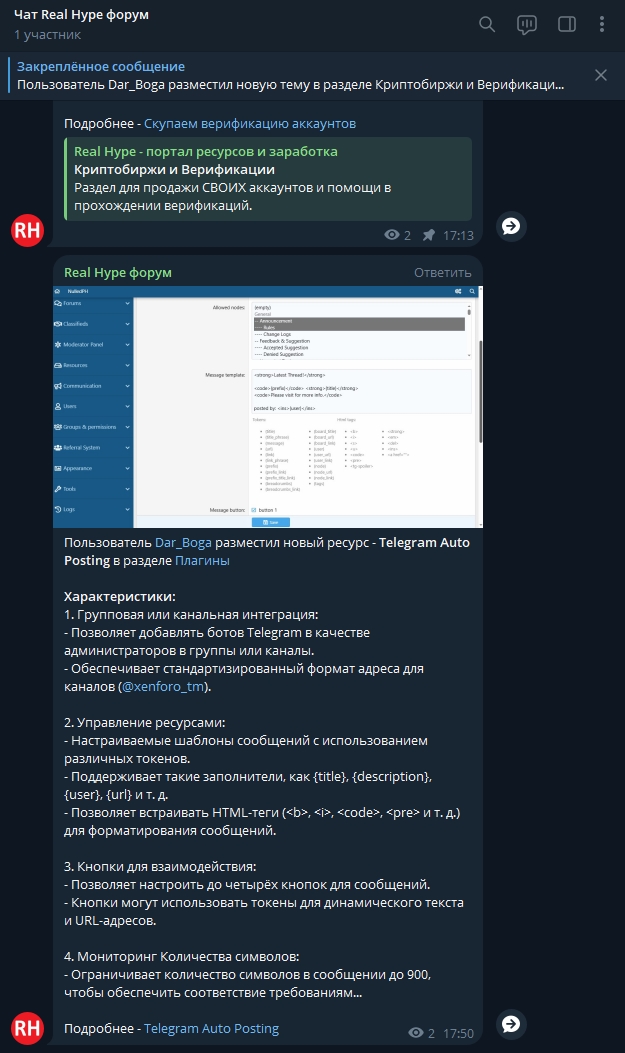Tick the 'button 1' checkbox in the screenshot
This screenshot has width=625, height=1053.
pos(252,510)
